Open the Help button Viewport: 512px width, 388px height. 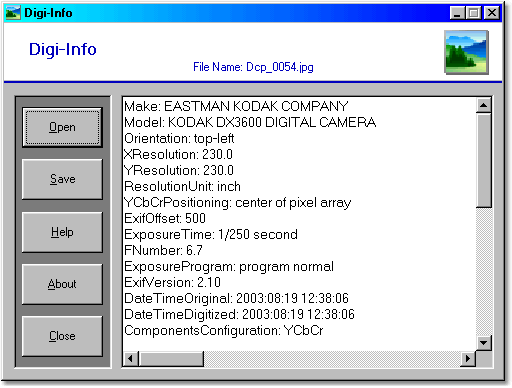click(x=62, y=232)
